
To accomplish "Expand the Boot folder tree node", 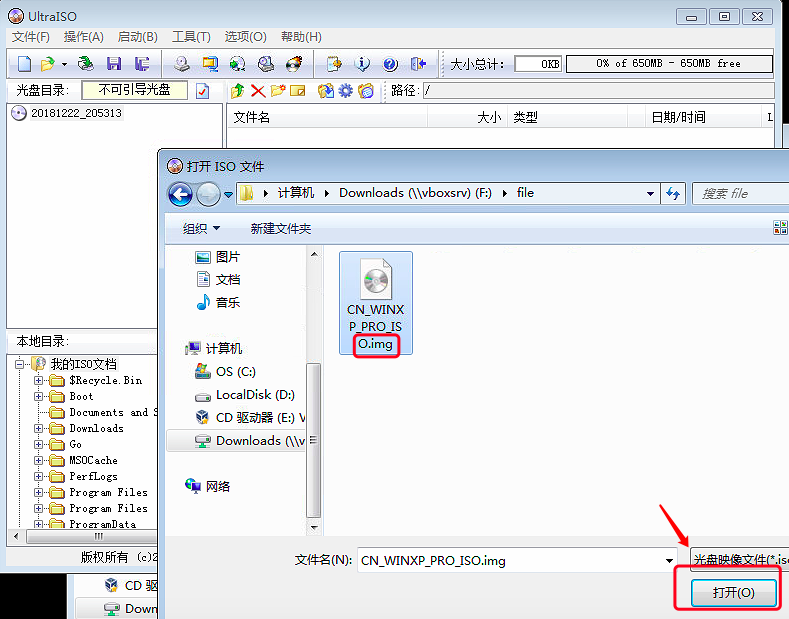I will (38, 397).
